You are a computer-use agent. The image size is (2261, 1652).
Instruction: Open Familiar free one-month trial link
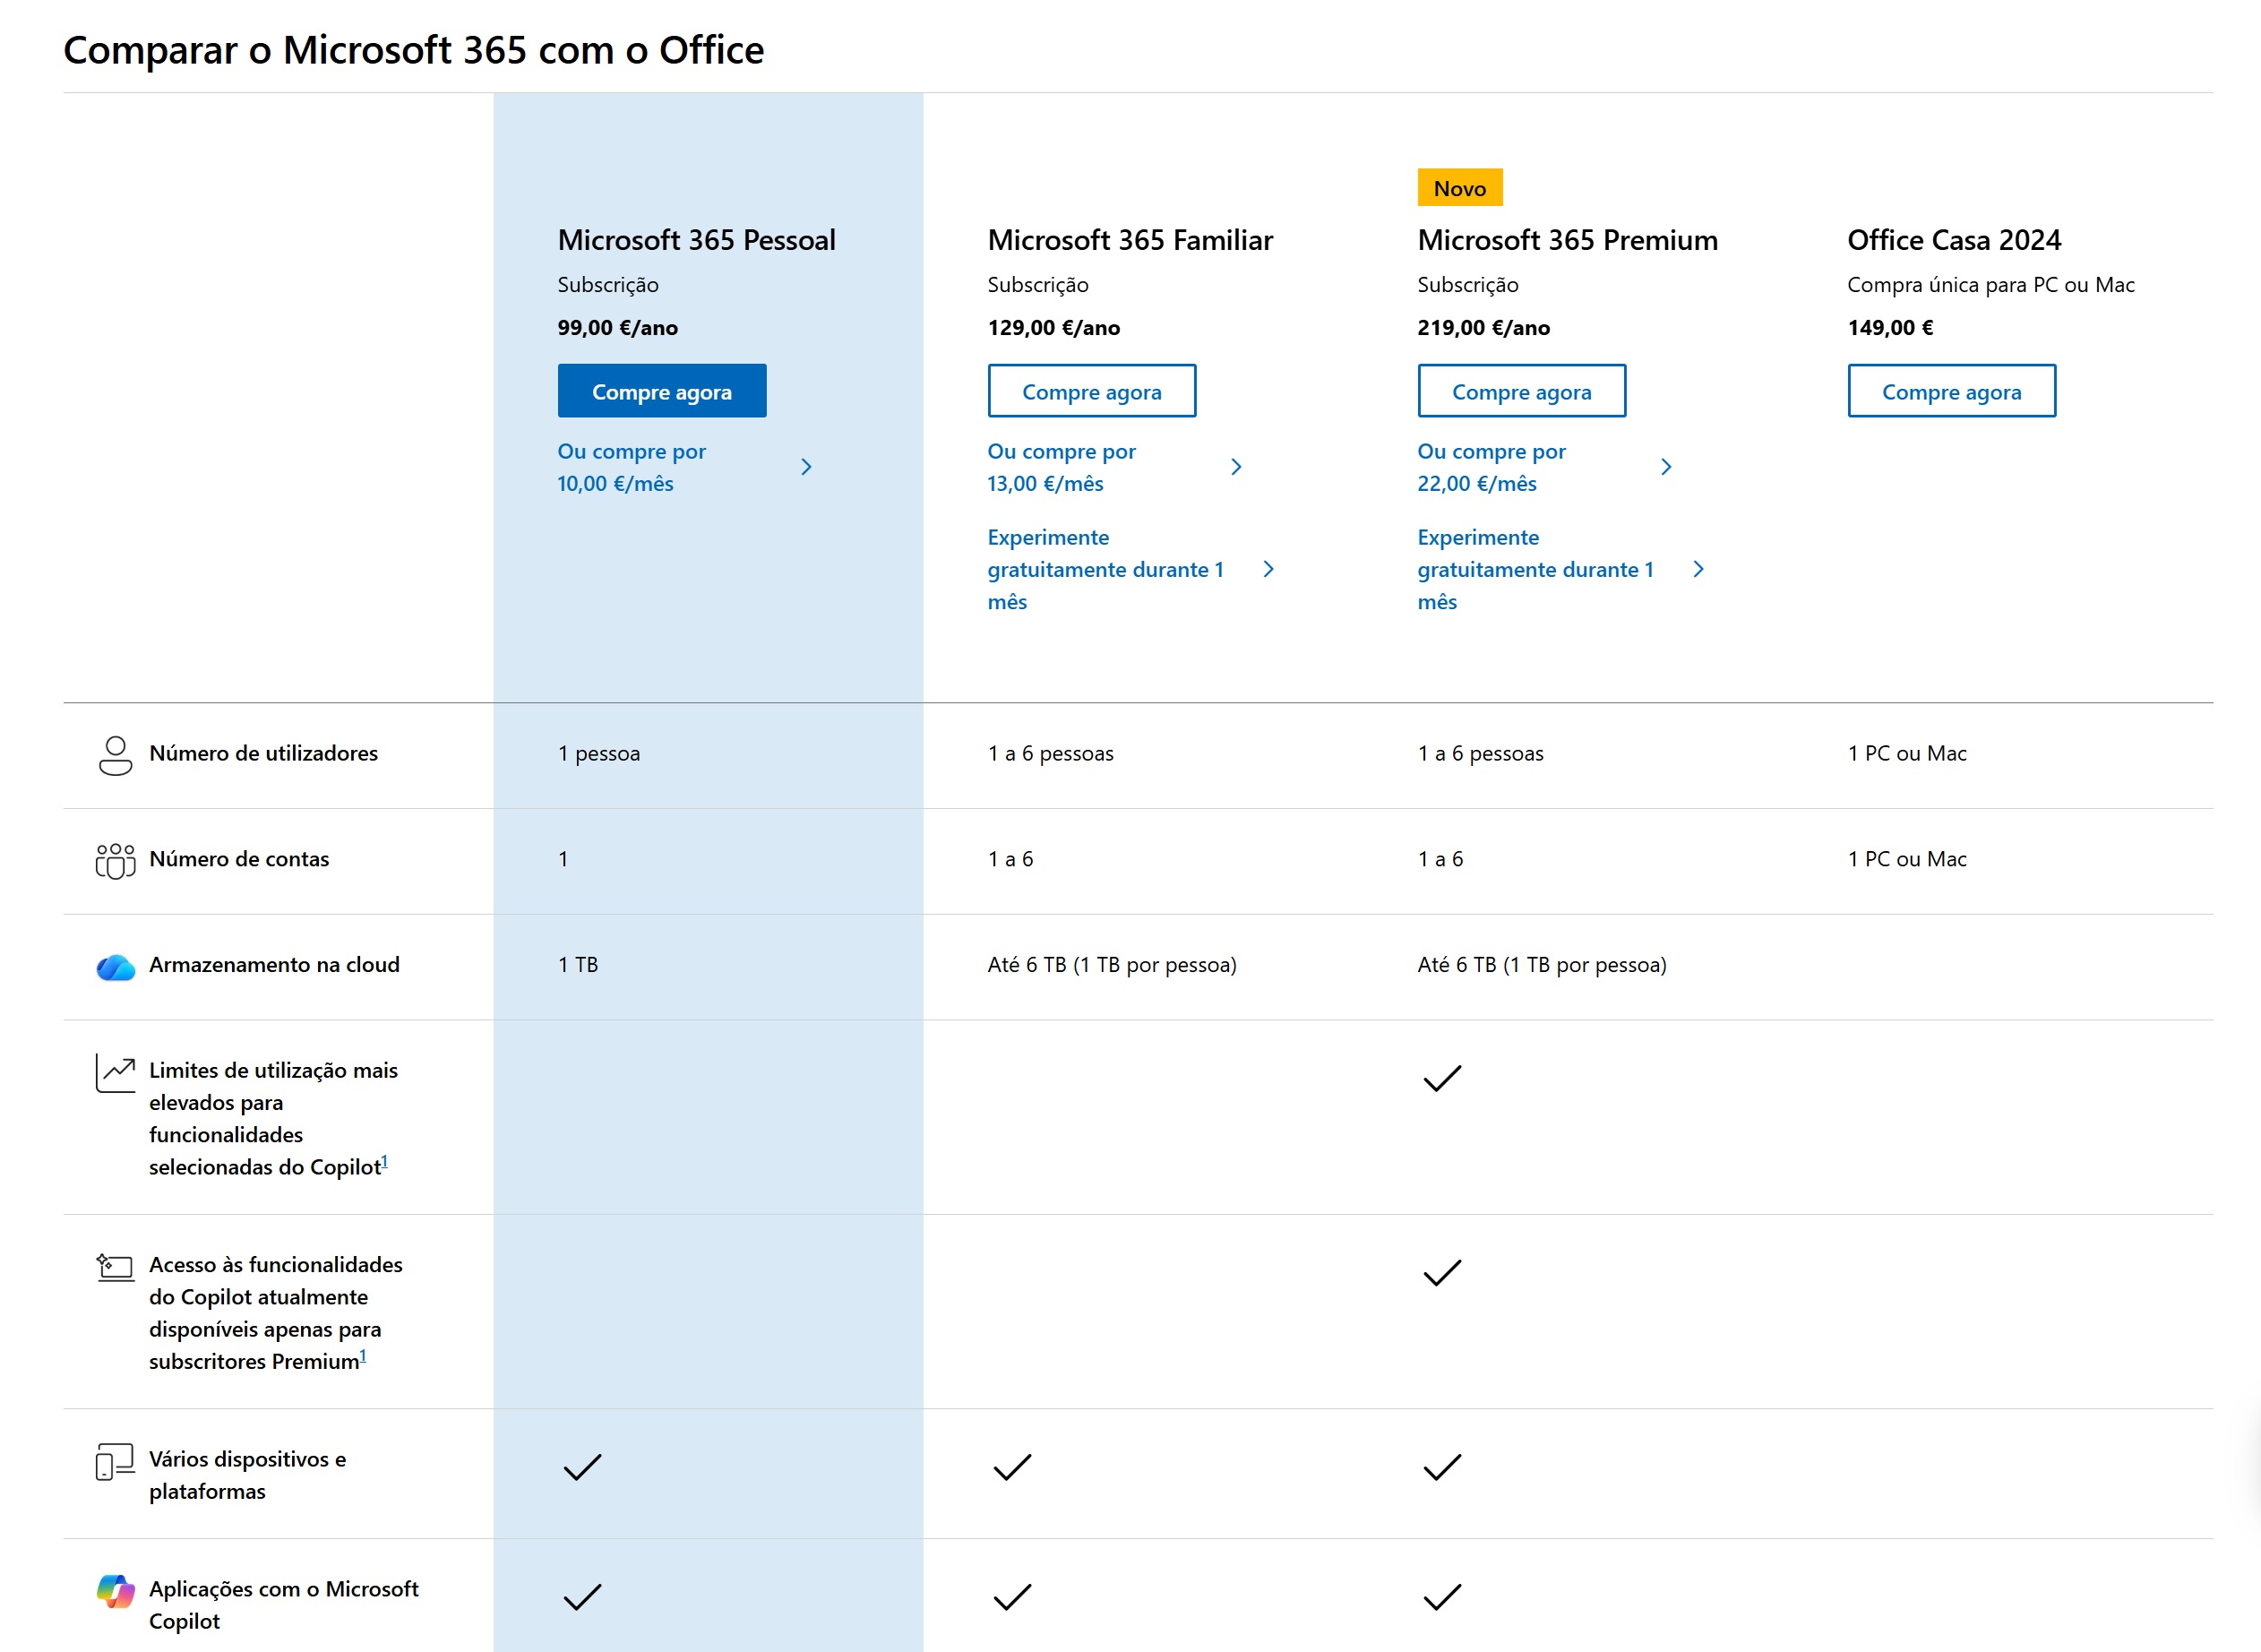pos(1105,569)
